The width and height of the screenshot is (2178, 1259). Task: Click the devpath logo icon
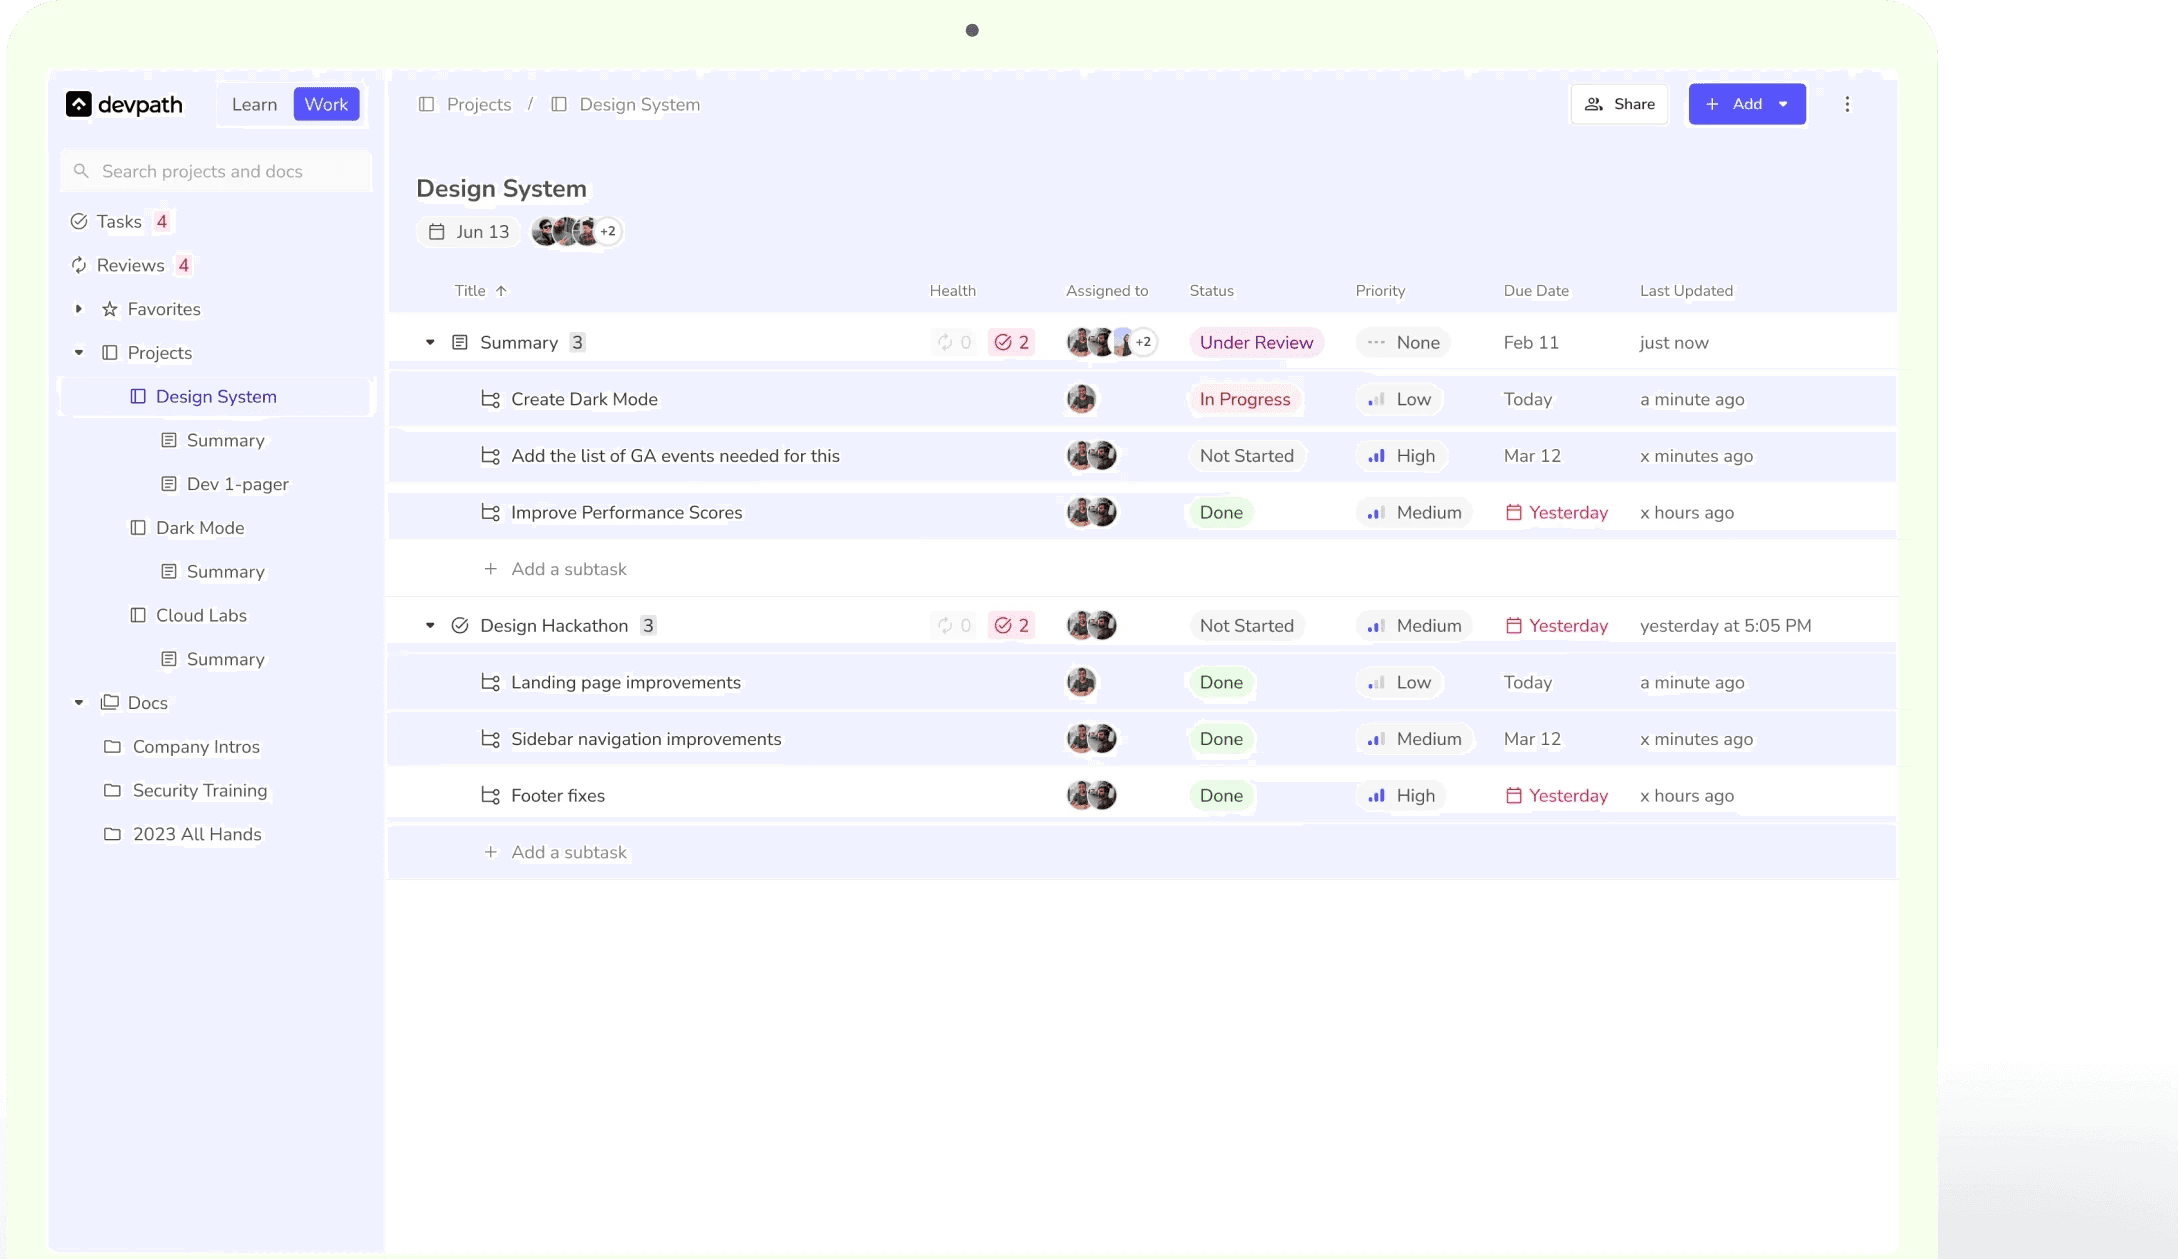tap(79, 104)
